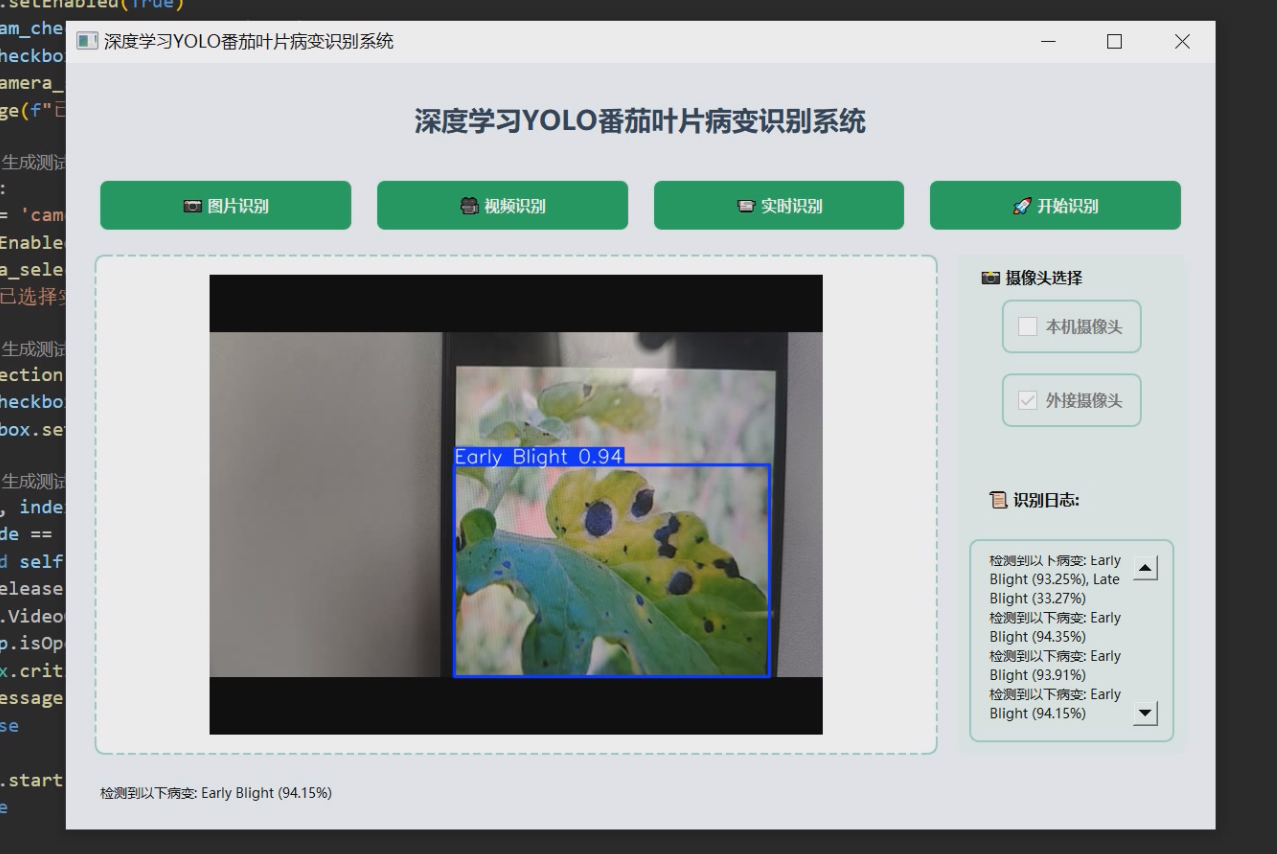Click the log scroll-up arrow
The image size is (1277, 854).
(x=1146, y=568)
